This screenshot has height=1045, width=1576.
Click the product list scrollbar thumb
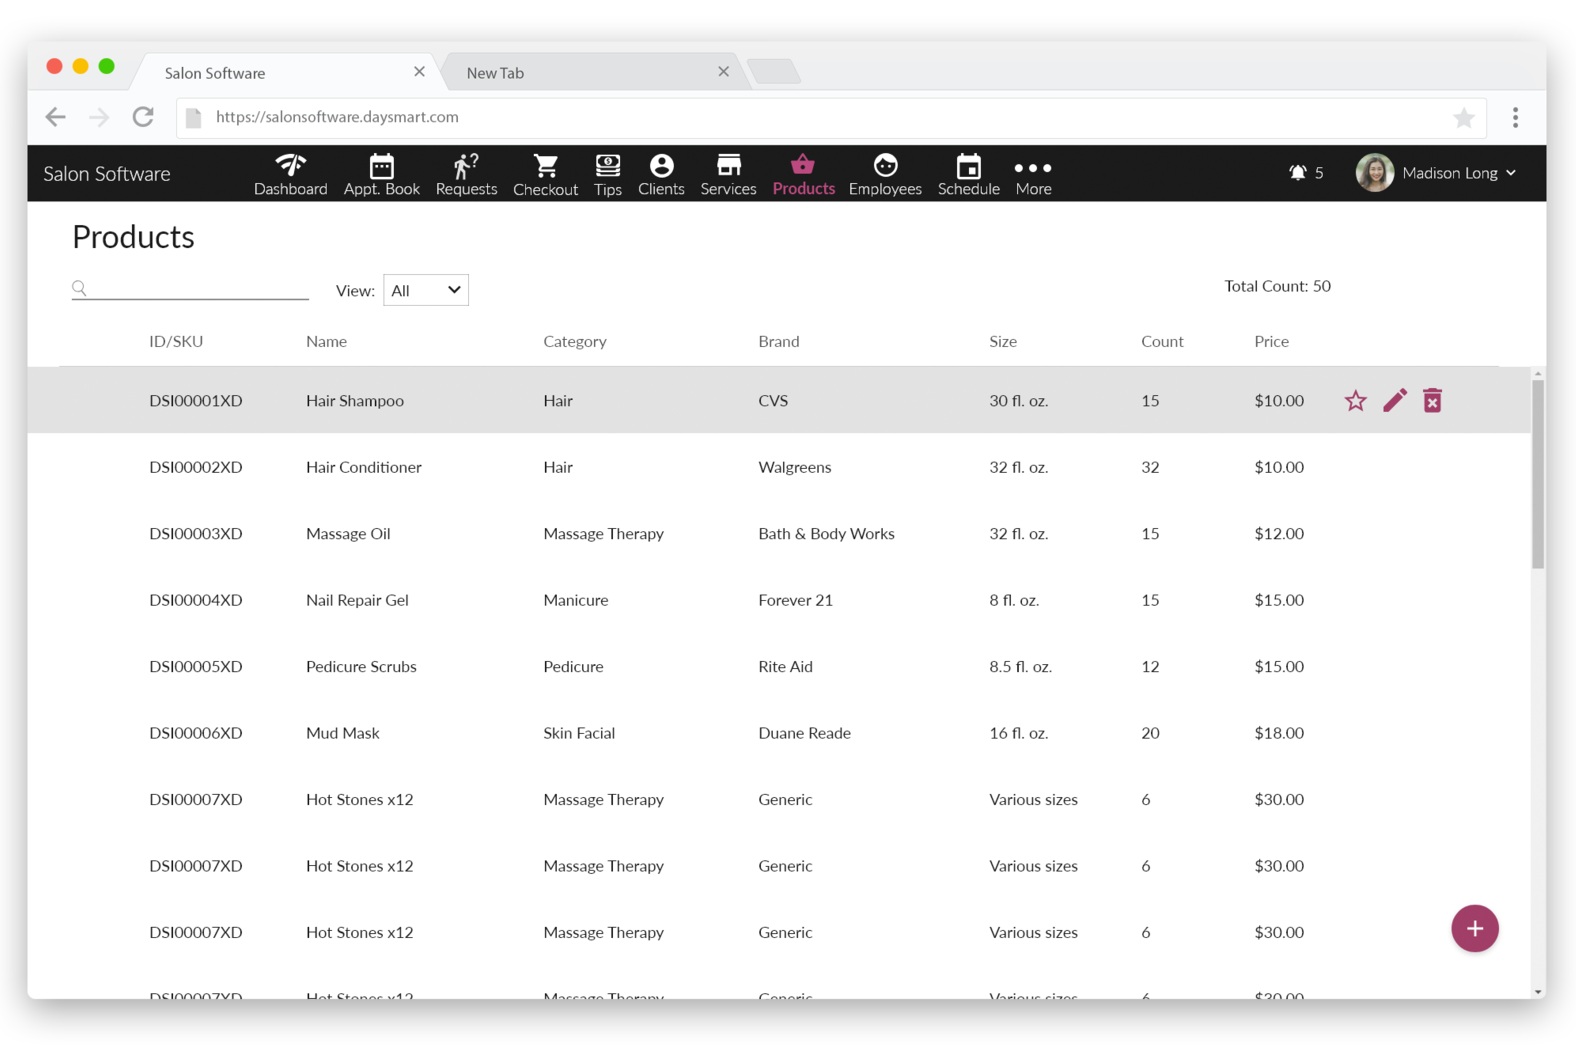coord(1537,474)
